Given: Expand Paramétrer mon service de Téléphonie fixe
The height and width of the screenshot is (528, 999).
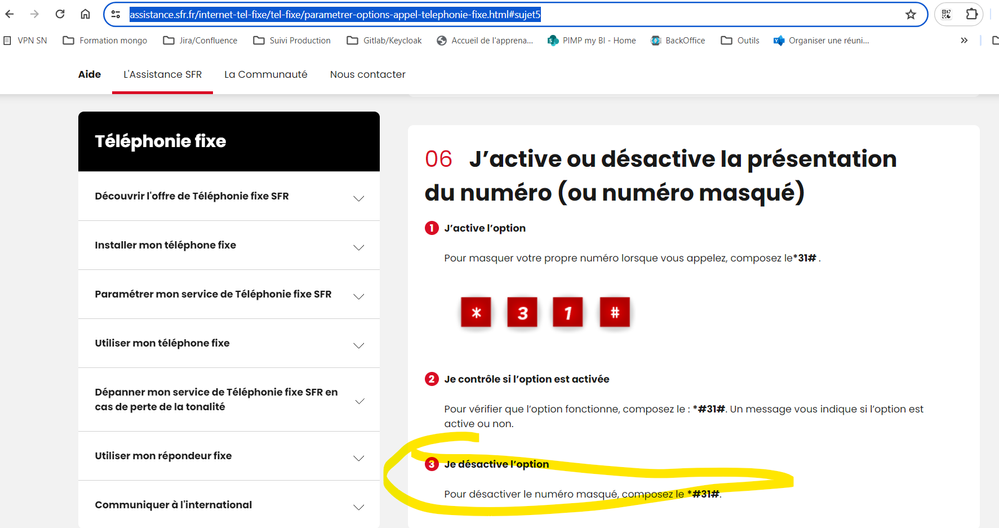Looking at the screenshot, I should pyautogui.click(x=229, y=295).
